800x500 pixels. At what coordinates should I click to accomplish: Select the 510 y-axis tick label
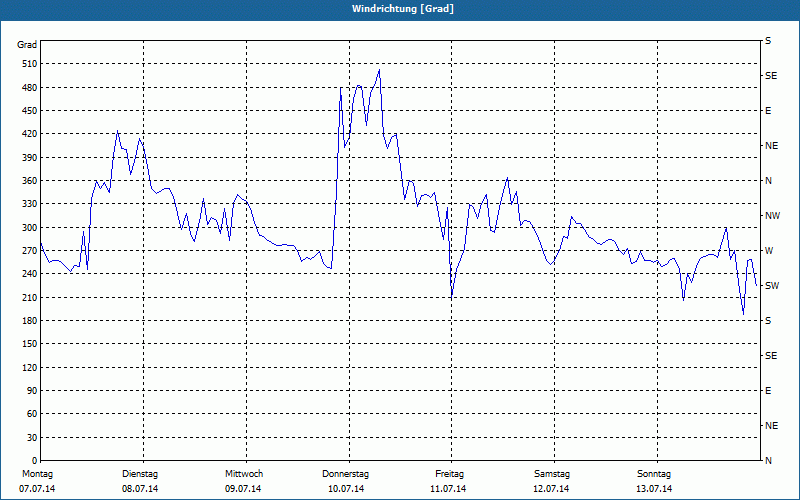click(x=30, y=64)
